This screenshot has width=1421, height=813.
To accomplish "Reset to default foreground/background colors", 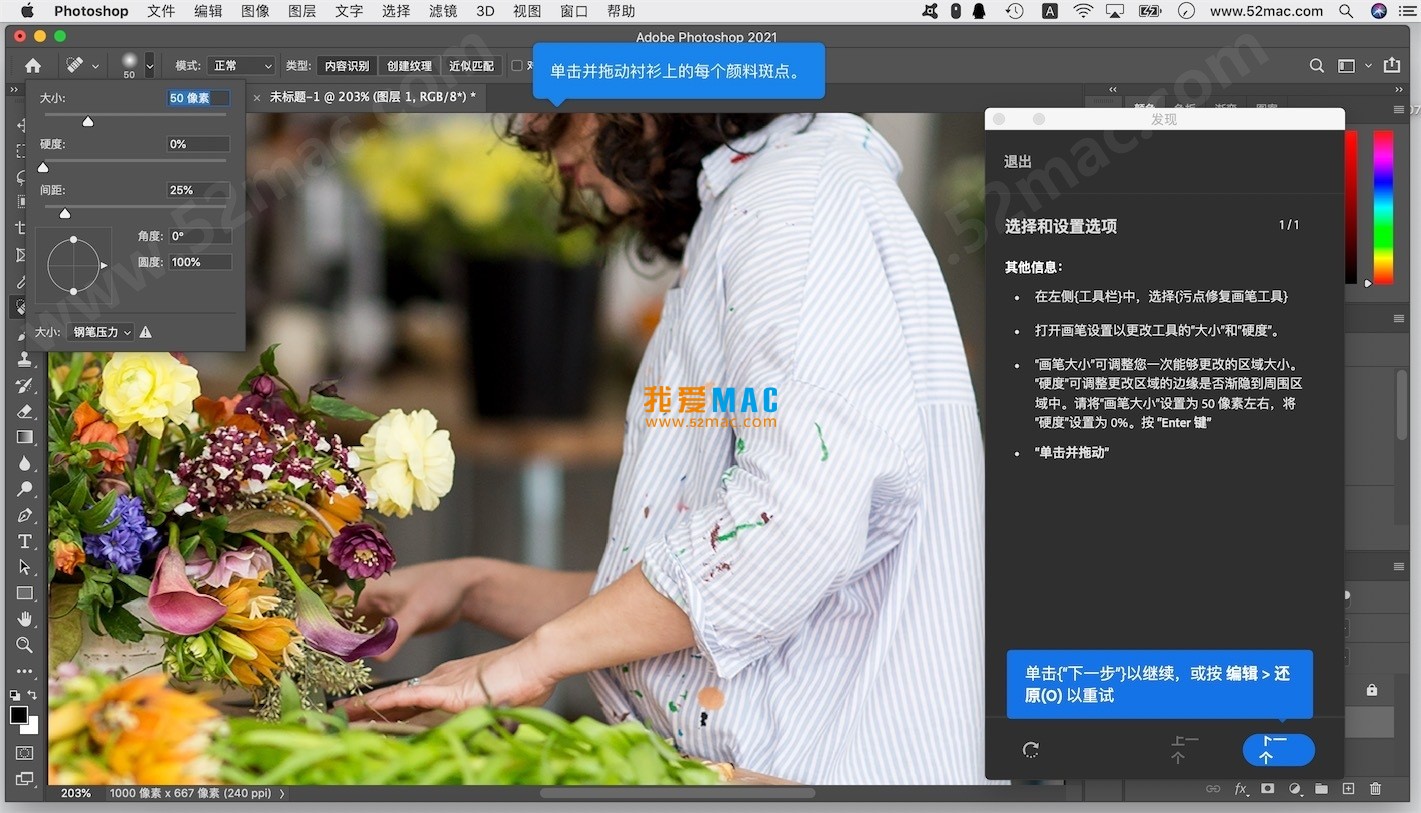I will [15, 695].
